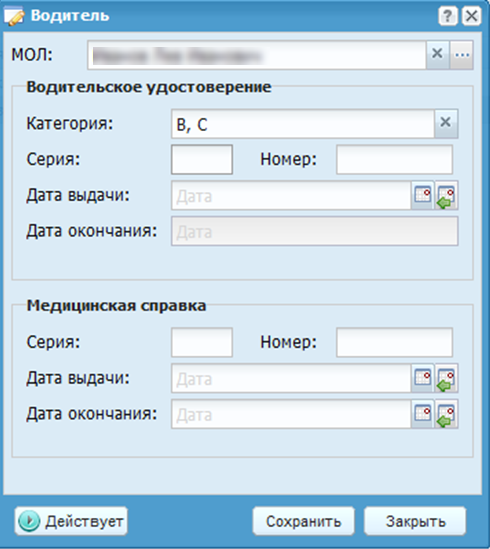Click the Действует status button
This screenshot has height=549, width=490.
pyautogui.click(x=71, y=521)
